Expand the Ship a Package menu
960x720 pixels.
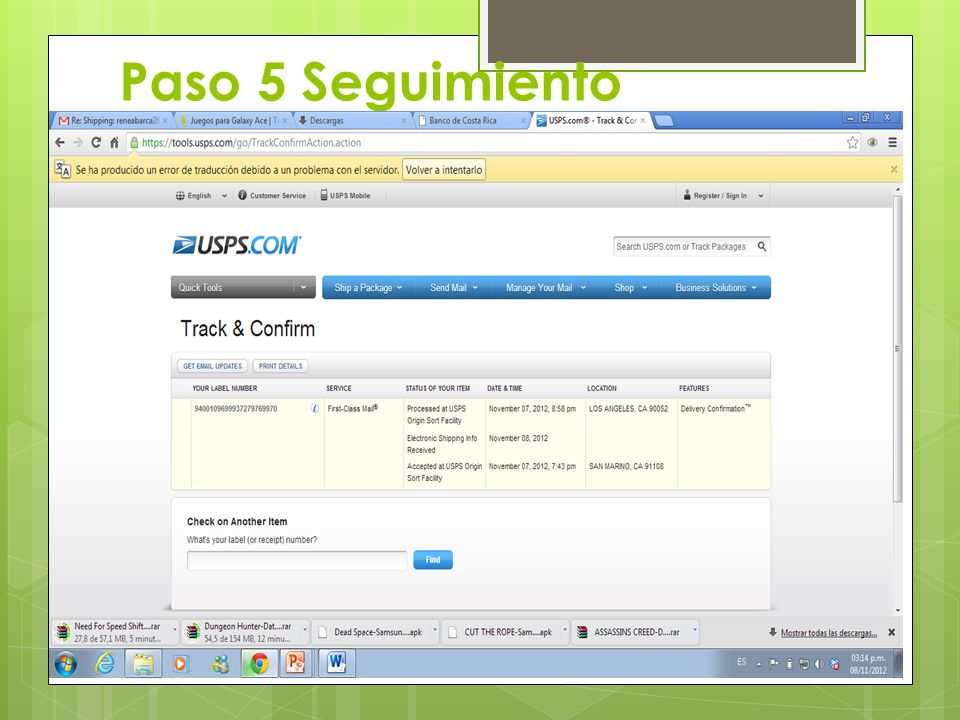tap(368, 287)
